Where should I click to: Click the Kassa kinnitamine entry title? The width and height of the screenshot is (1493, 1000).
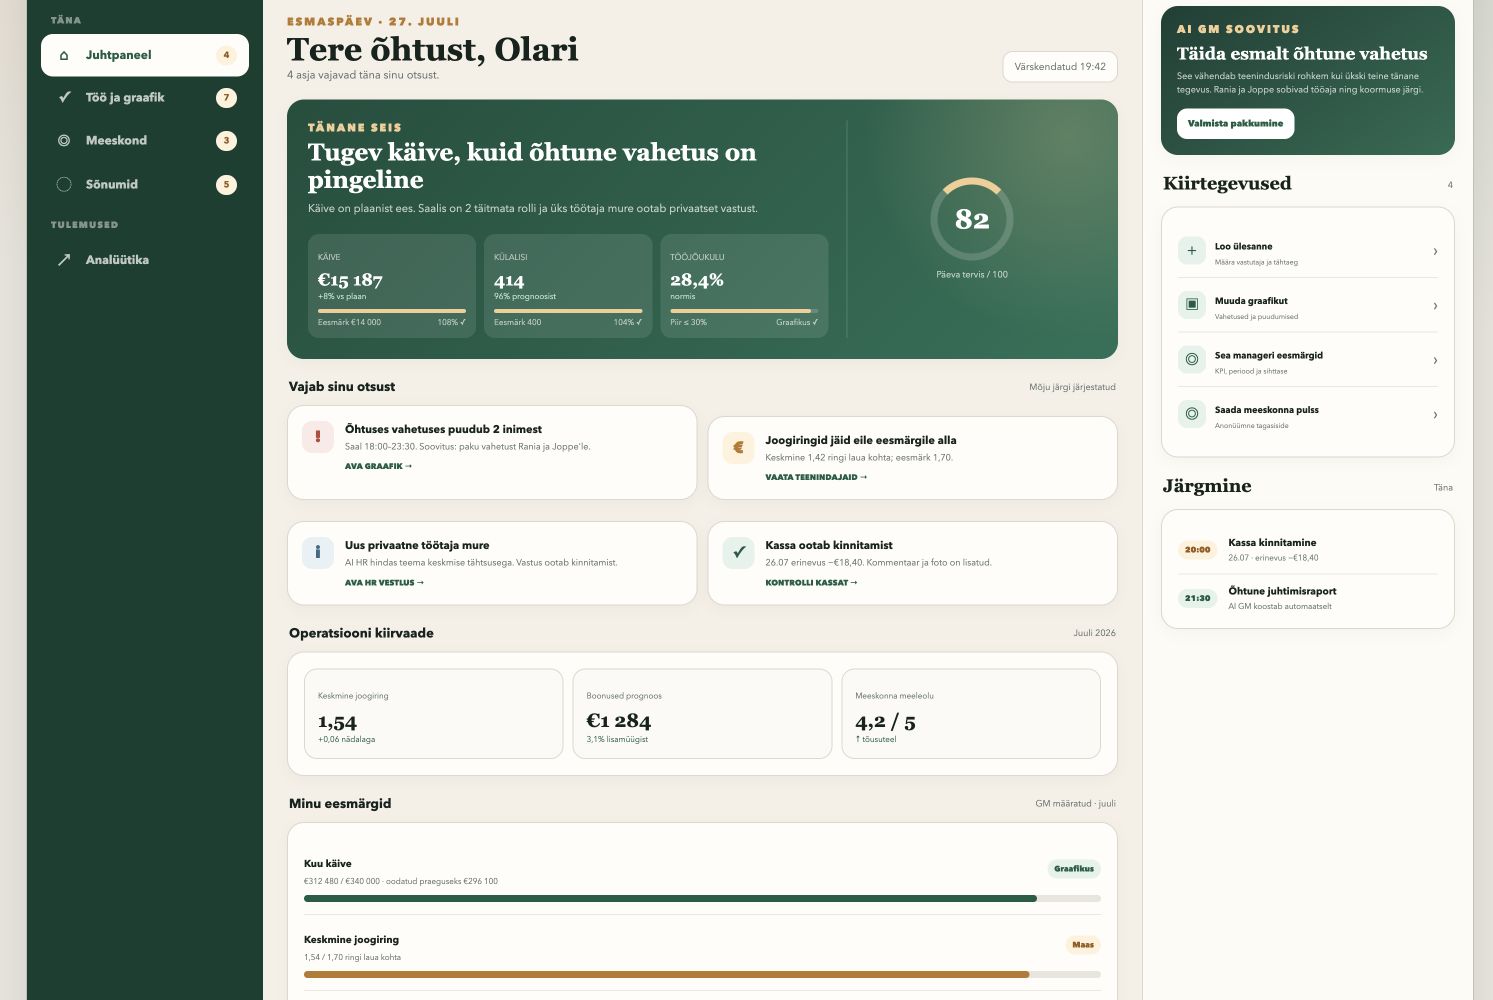(x=1272, y=543)
